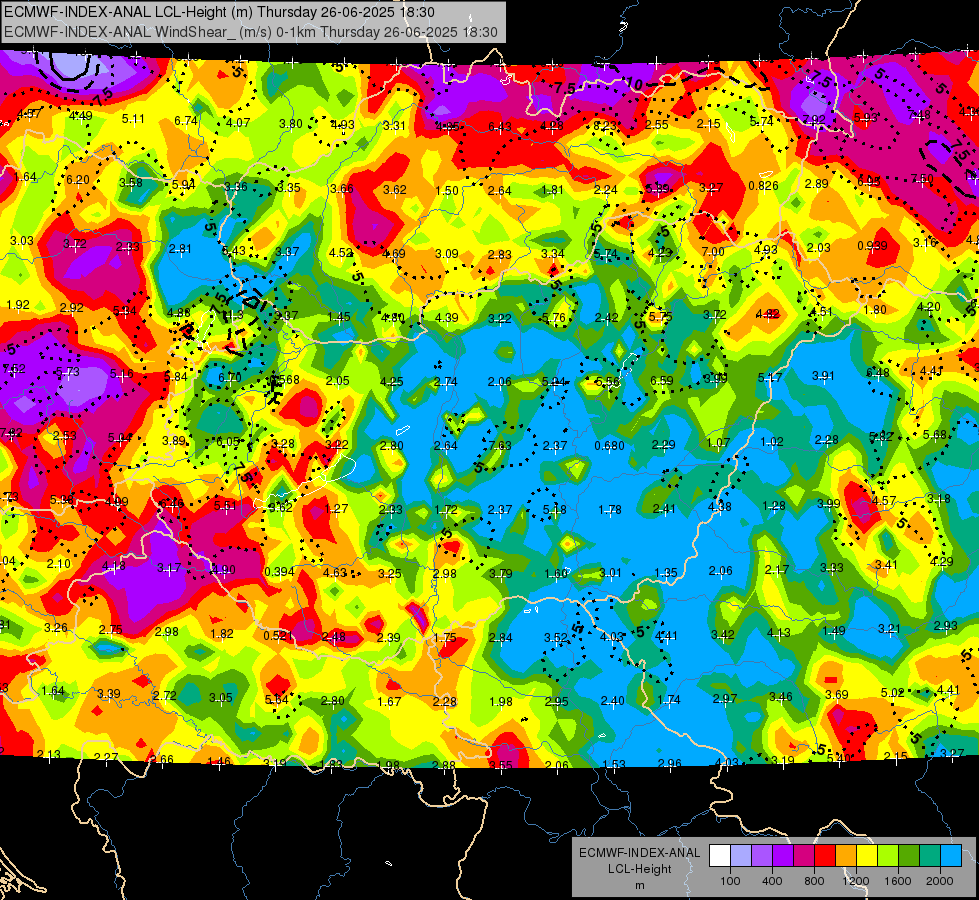
Task: Click the wind shear value 5.11
Action: click(133, 119)
